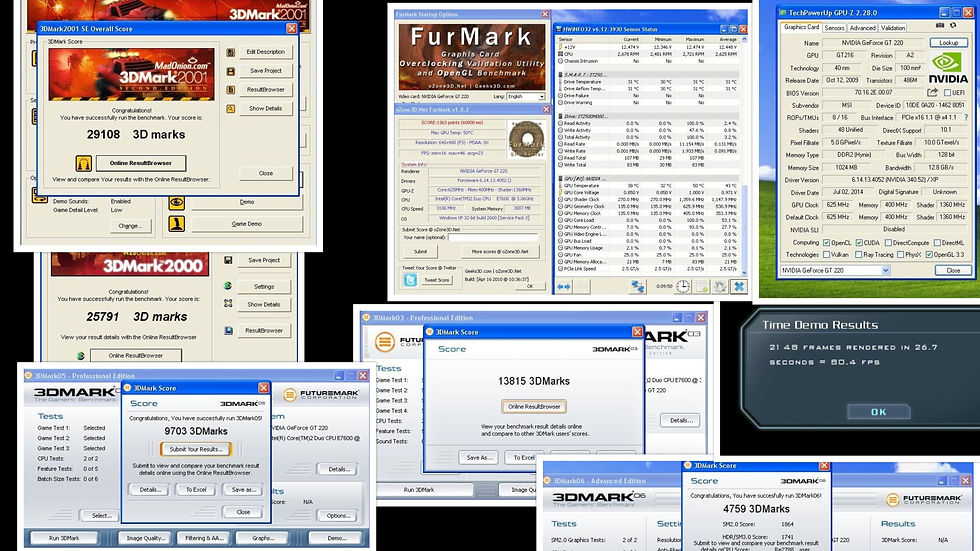Screen dimensions: 980x551
Task: Click Show Details icon in 3DMark2001 dialog
Action: point(231,109)
